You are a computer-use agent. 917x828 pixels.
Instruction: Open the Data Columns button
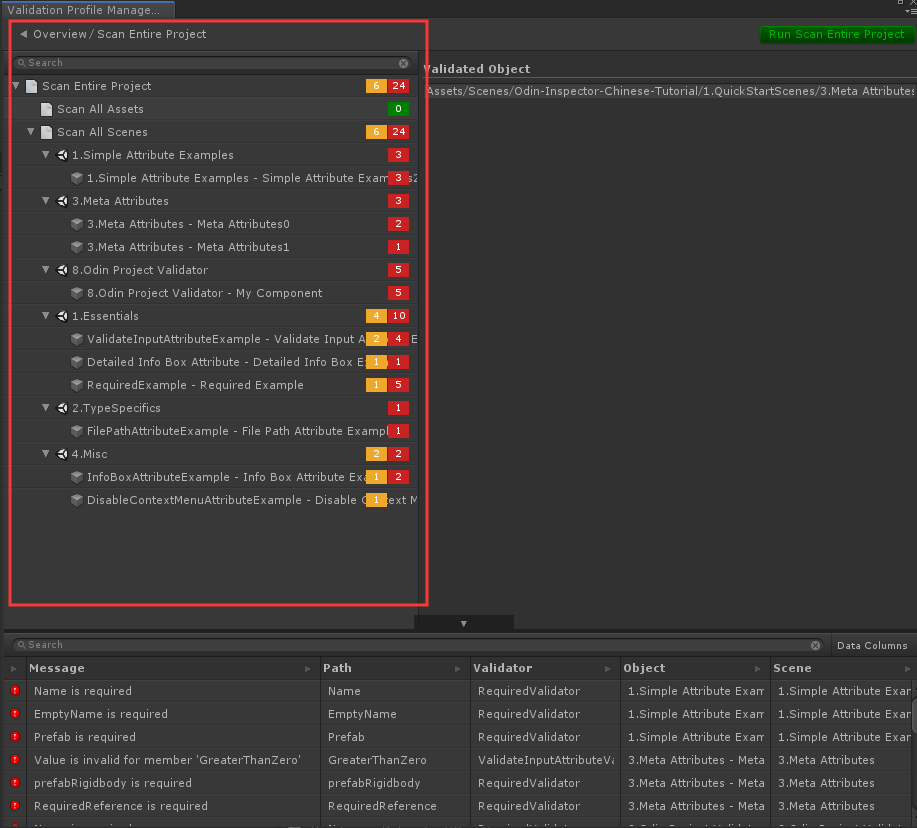[872, 646]
